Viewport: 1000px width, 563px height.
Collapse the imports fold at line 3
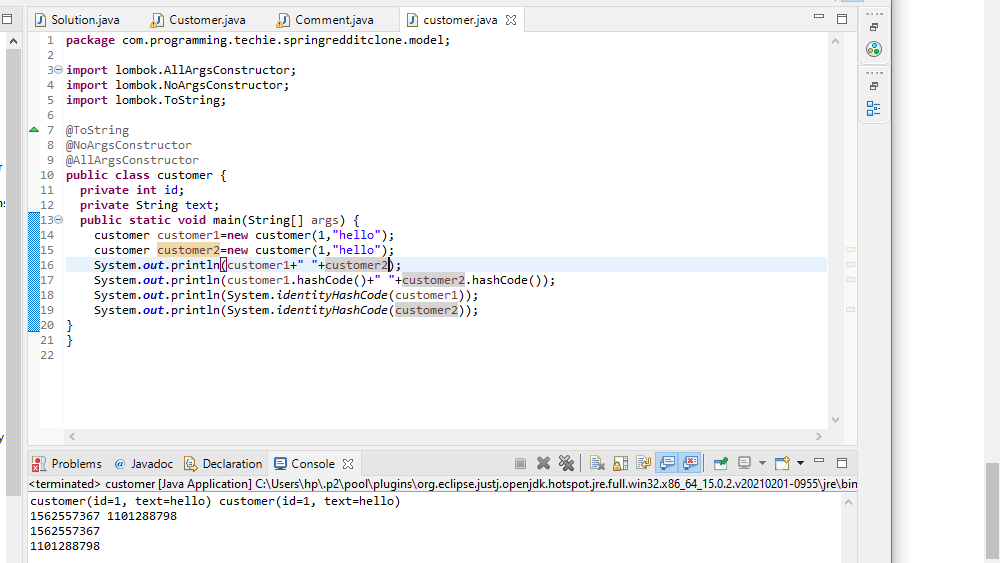tap(59, 69)
